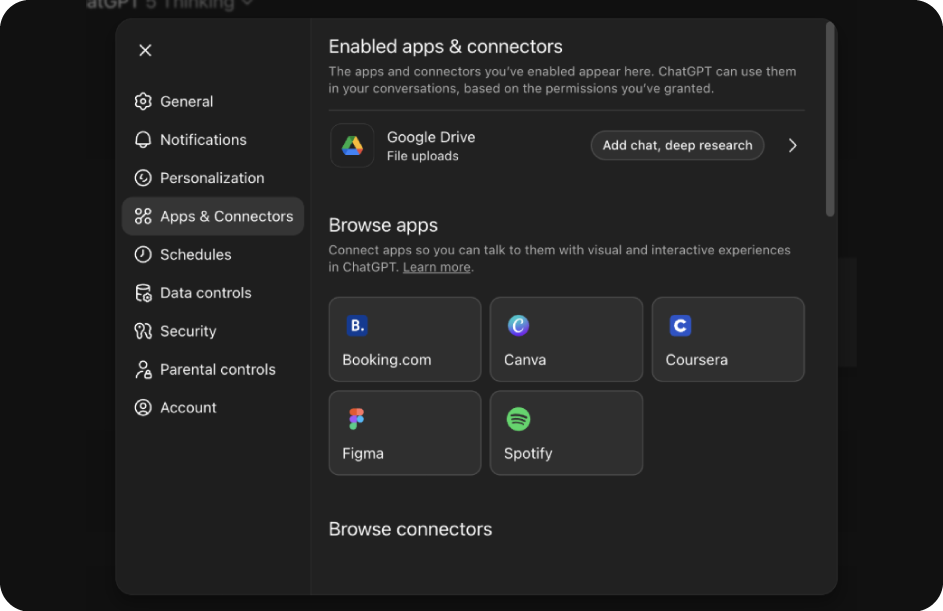The height and width of the screenshot is (611, 943).
Task: Click the Coursera logo icon
Action: (680, 325)
